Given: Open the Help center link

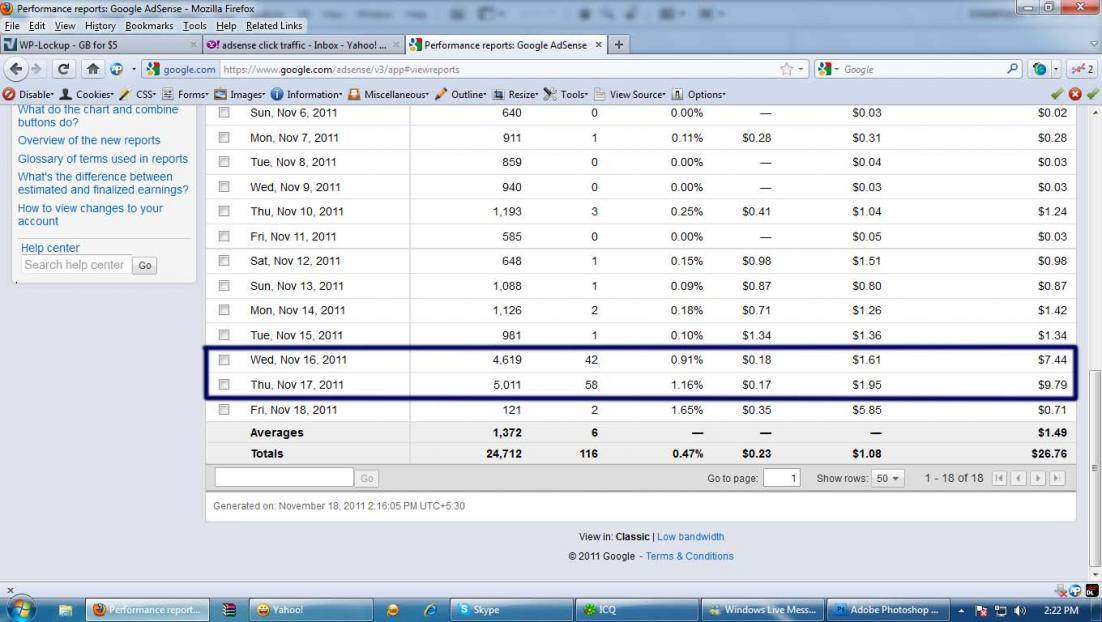Looking at the screenshot, I should point(50,247).
